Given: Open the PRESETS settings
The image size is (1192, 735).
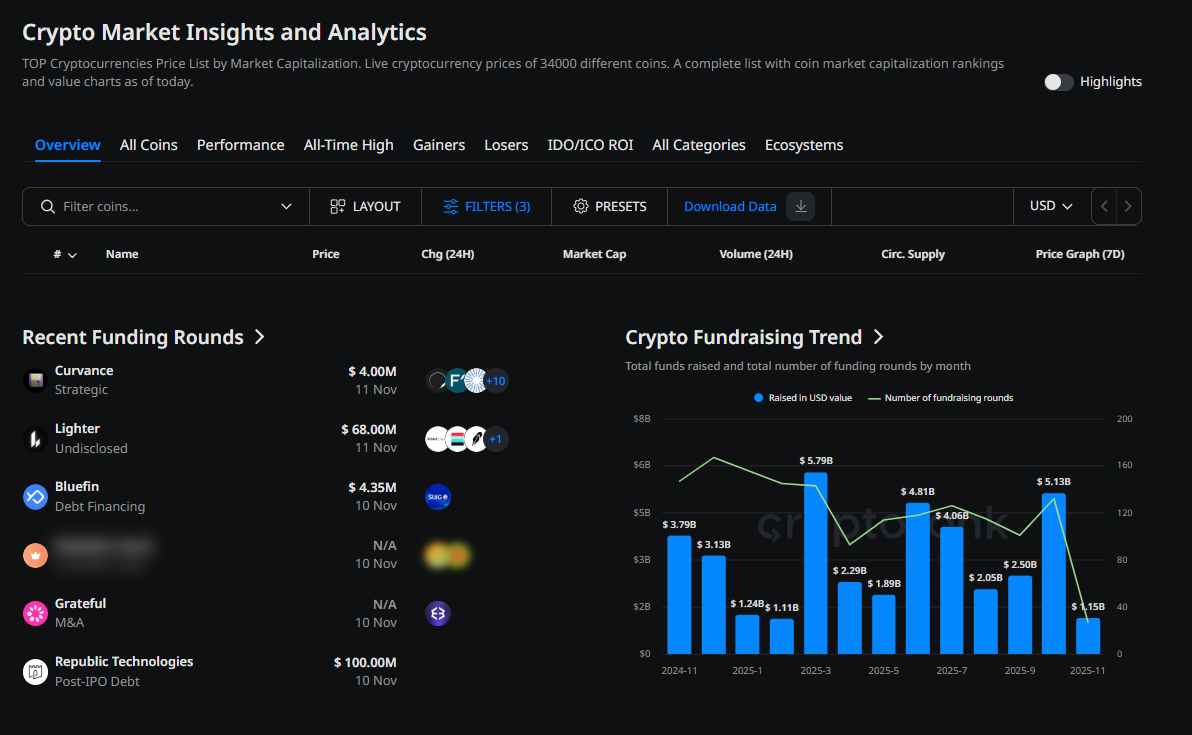Looking at the screenshot, I should (610, 207).
